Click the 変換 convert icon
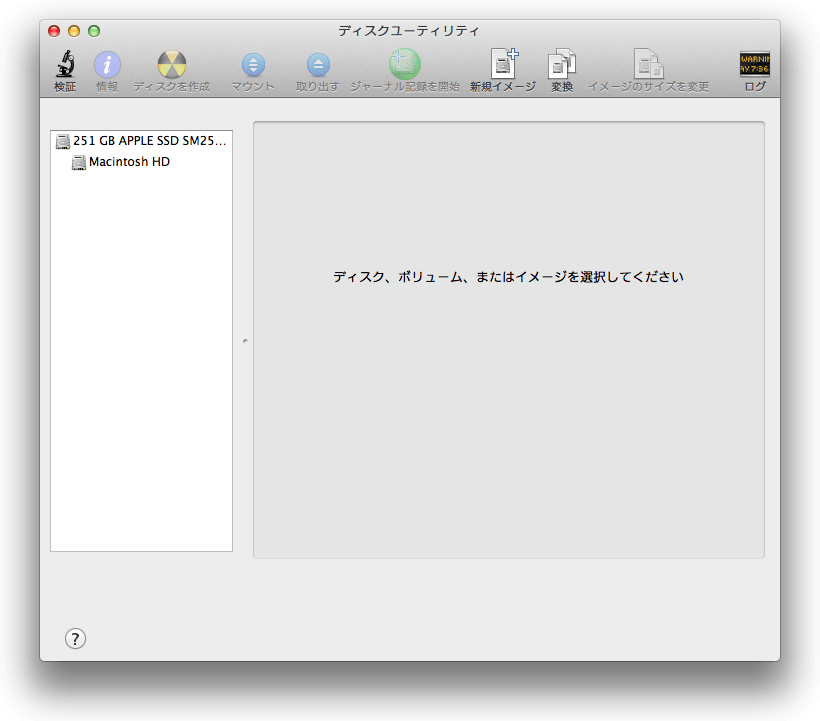 562,63
